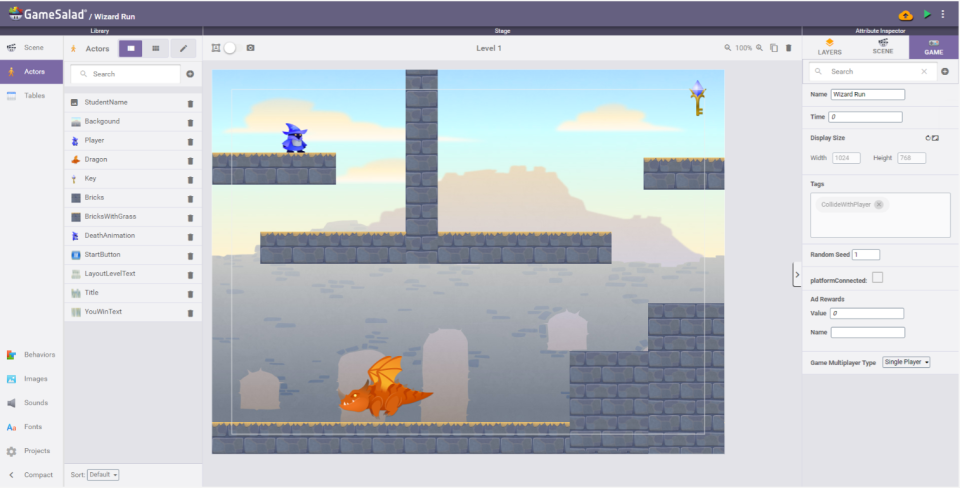Screen dimensions: 960x488
Task: Toggle the stage camera frame icon
Action: tap(216, 48)
